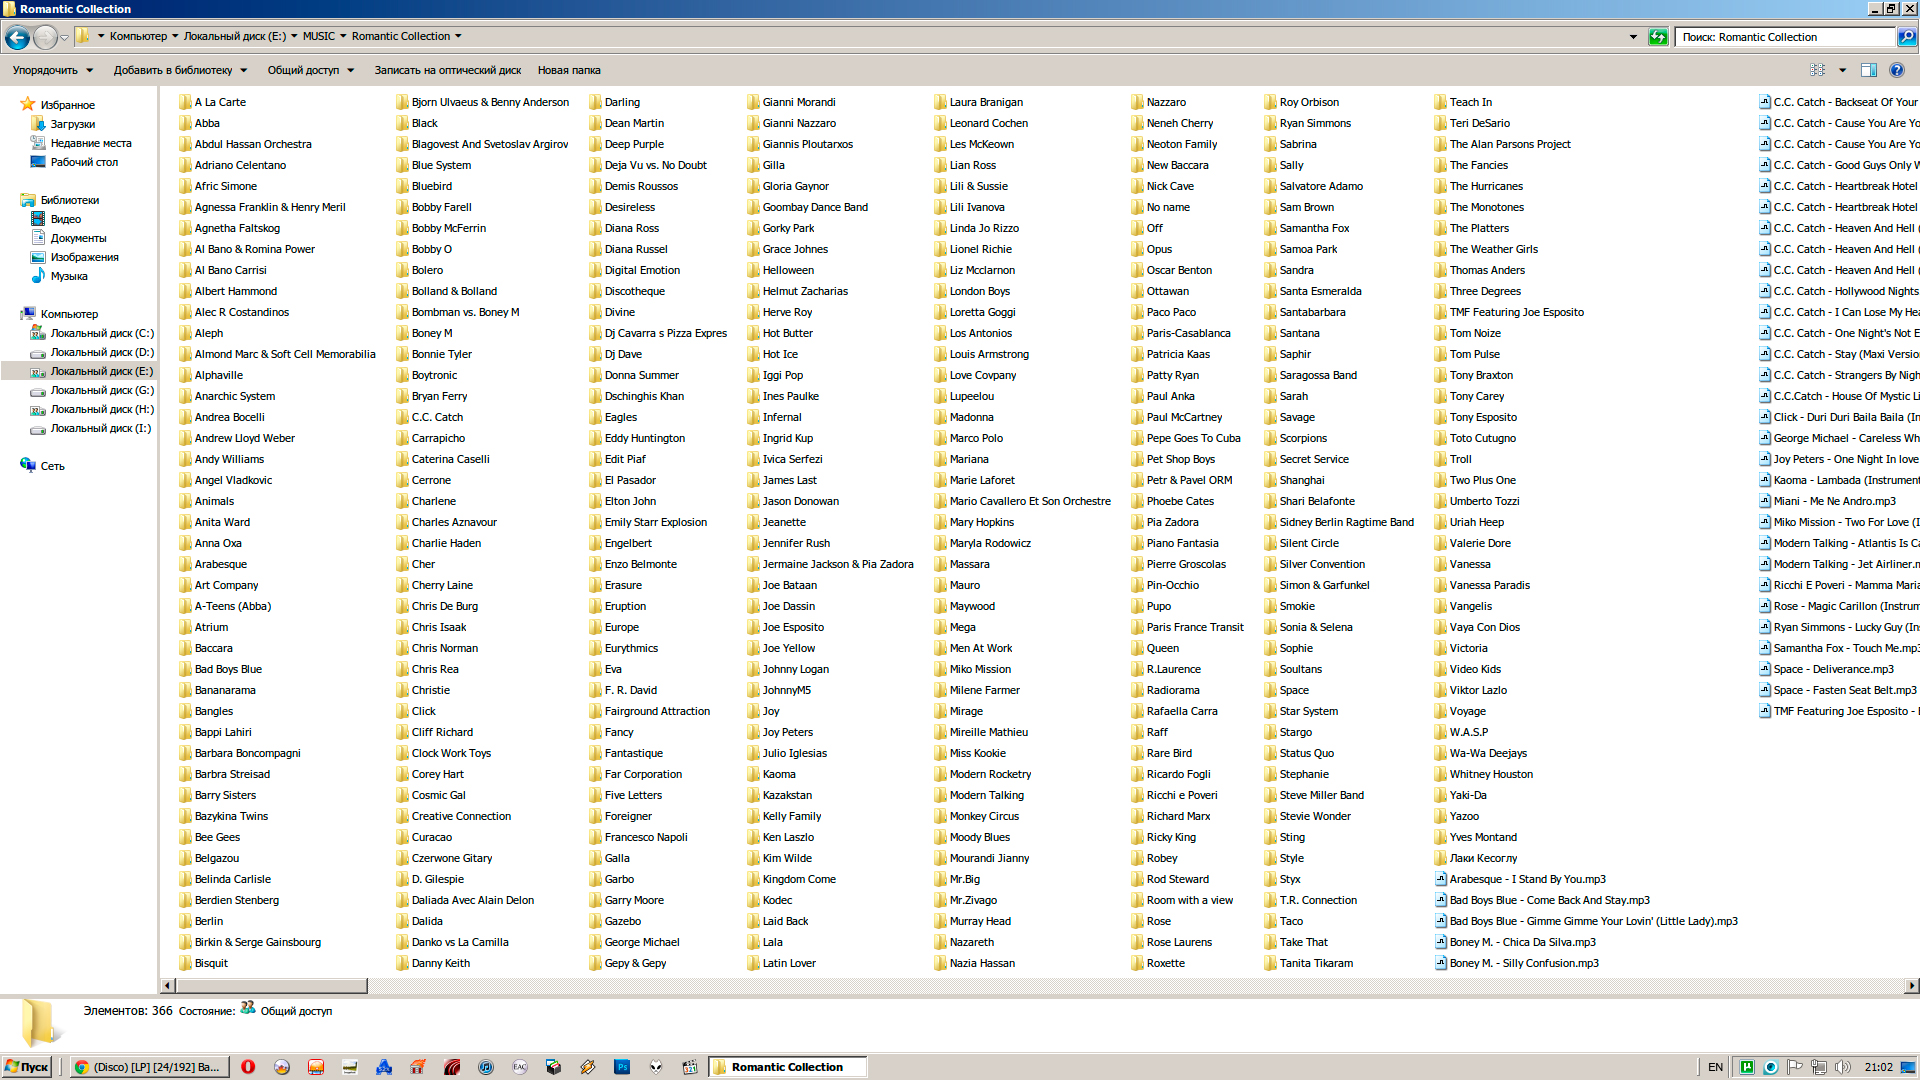Select Локальный диск (D:) in the tree
Image resolution: width=1920 pixels, height=1080 pixels.
click(x=101, y=352)
